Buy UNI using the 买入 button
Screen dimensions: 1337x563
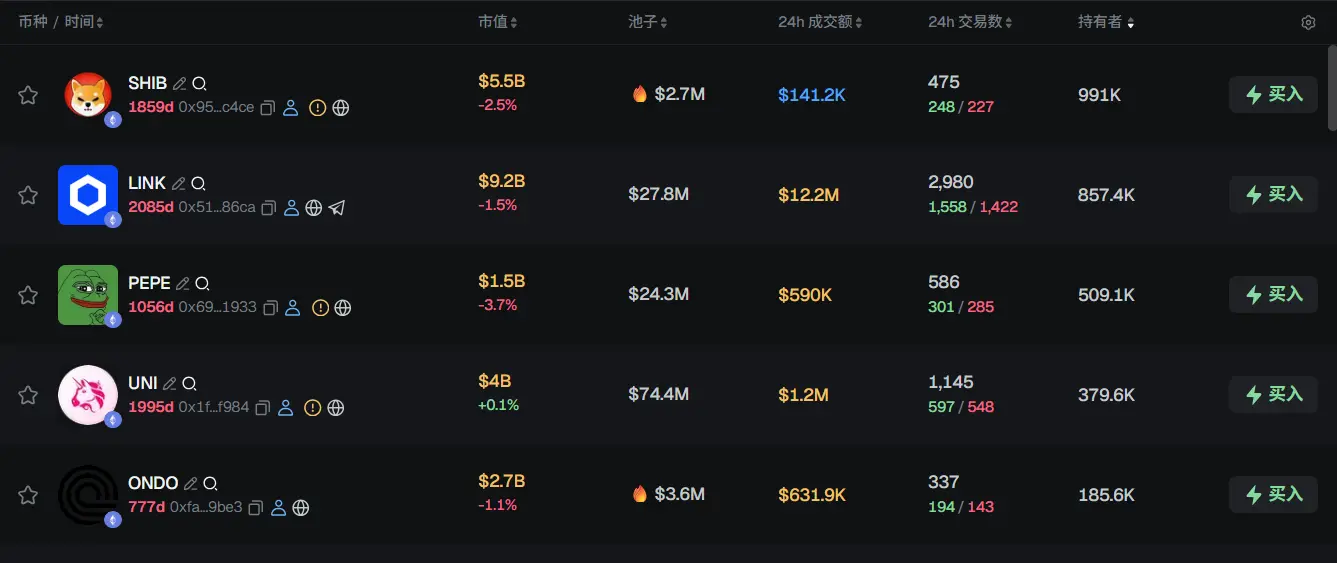coord(1273,395)
